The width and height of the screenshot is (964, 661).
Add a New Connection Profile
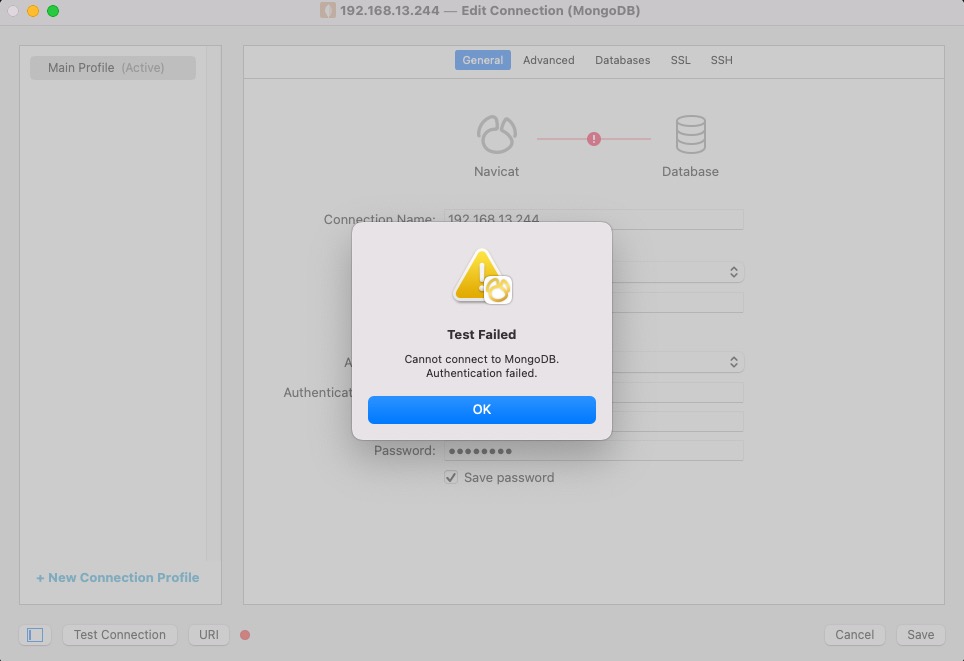(117, 577)
